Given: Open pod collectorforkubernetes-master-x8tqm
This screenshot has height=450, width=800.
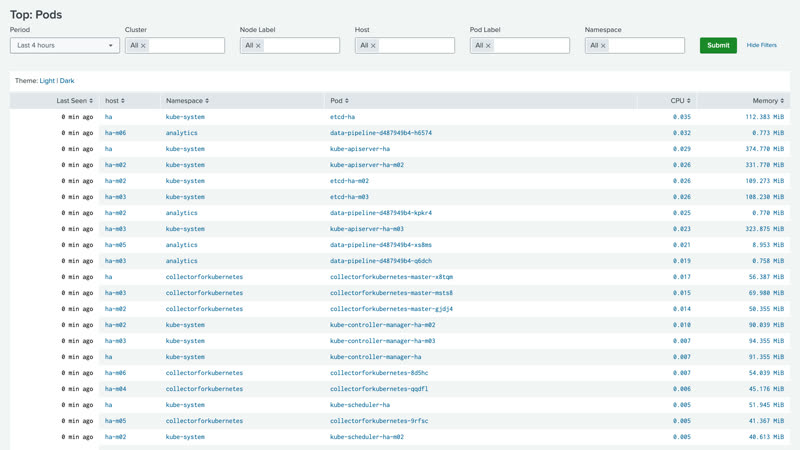Looking at the screenshot, I should [x=391, y=277].
